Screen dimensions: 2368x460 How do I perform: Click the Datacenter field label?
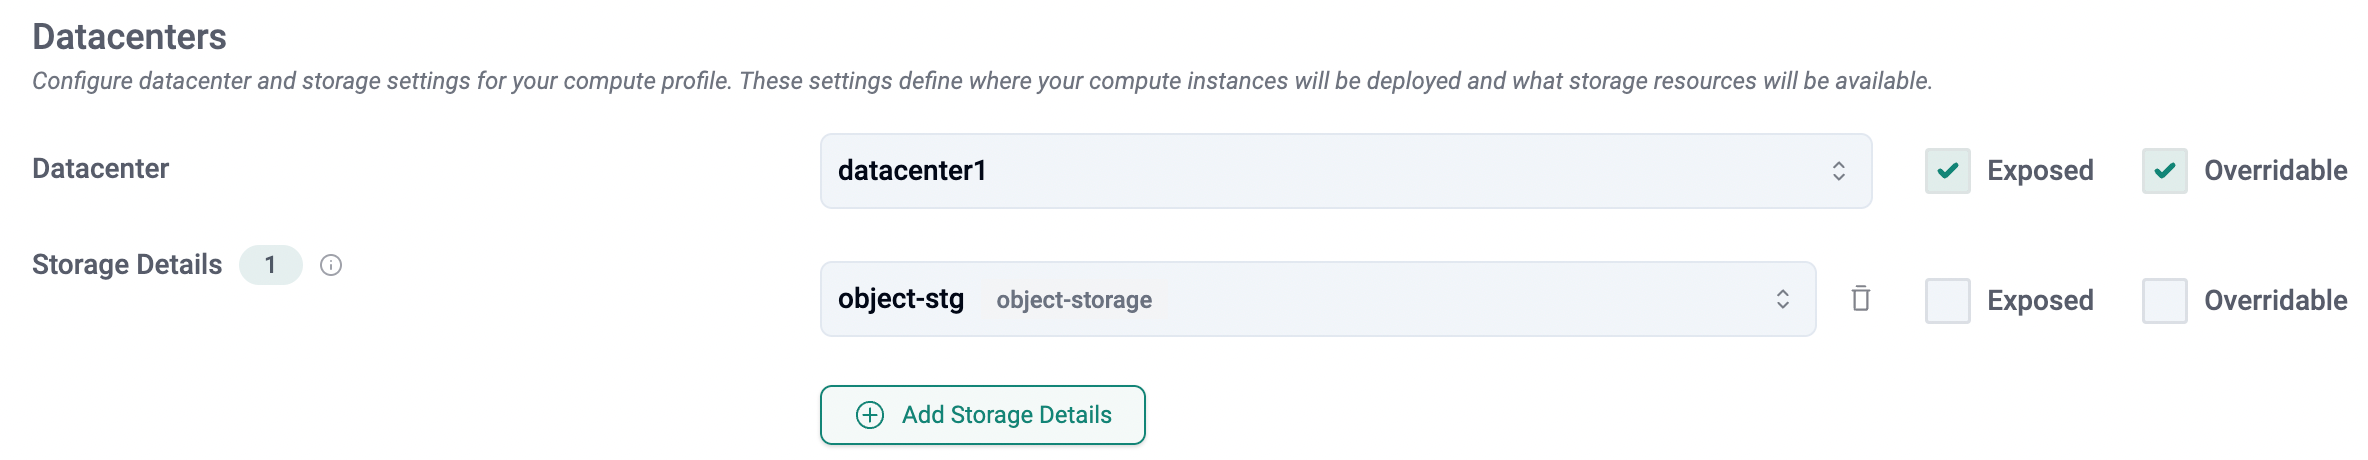point(100,169)
